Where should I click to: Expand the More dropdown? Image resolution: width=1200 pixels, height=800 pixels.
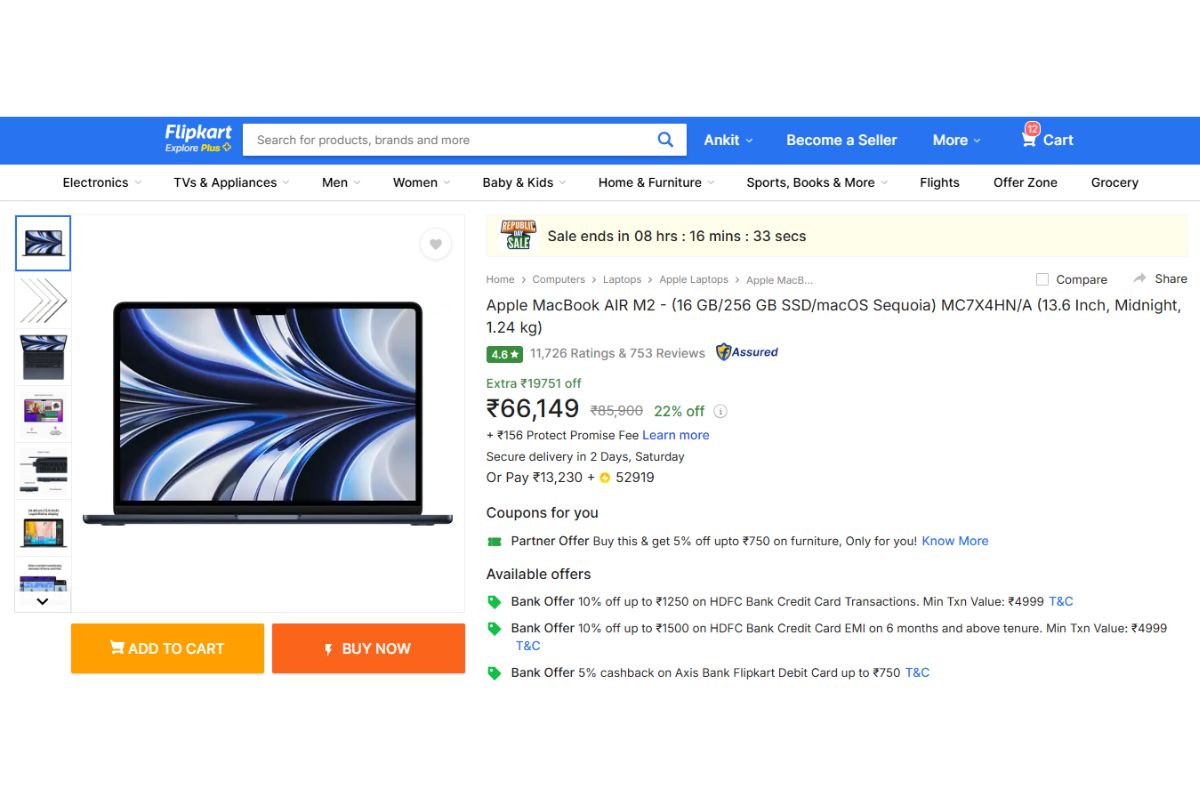tap(955, 139)
